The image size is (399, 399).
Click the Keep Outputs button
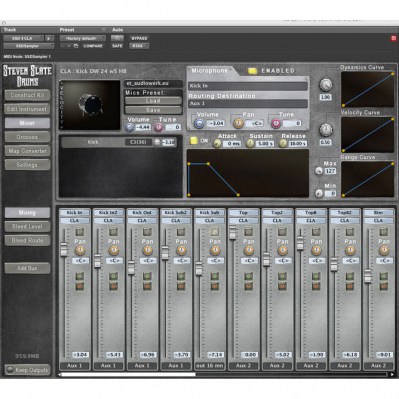[27, 370]
